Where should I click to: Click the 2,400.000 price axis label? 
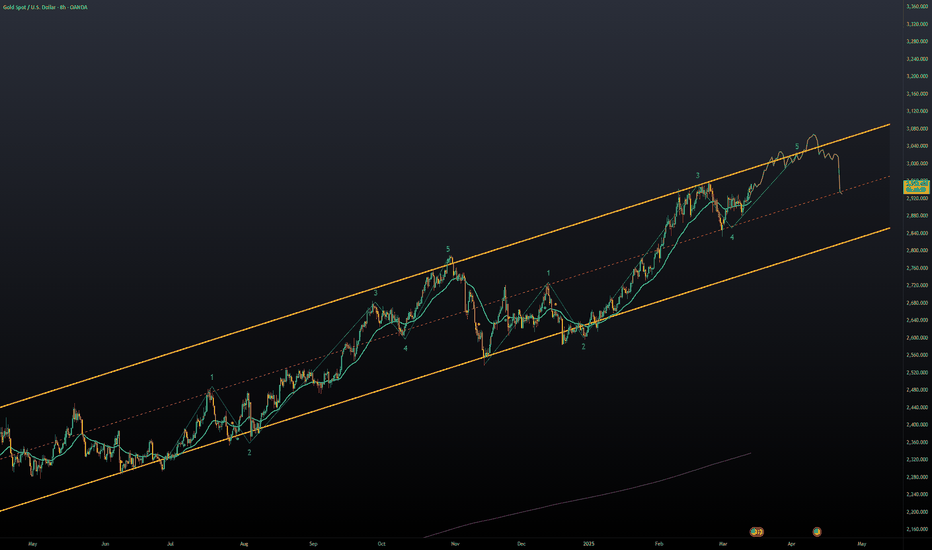[x=917, y=425]
